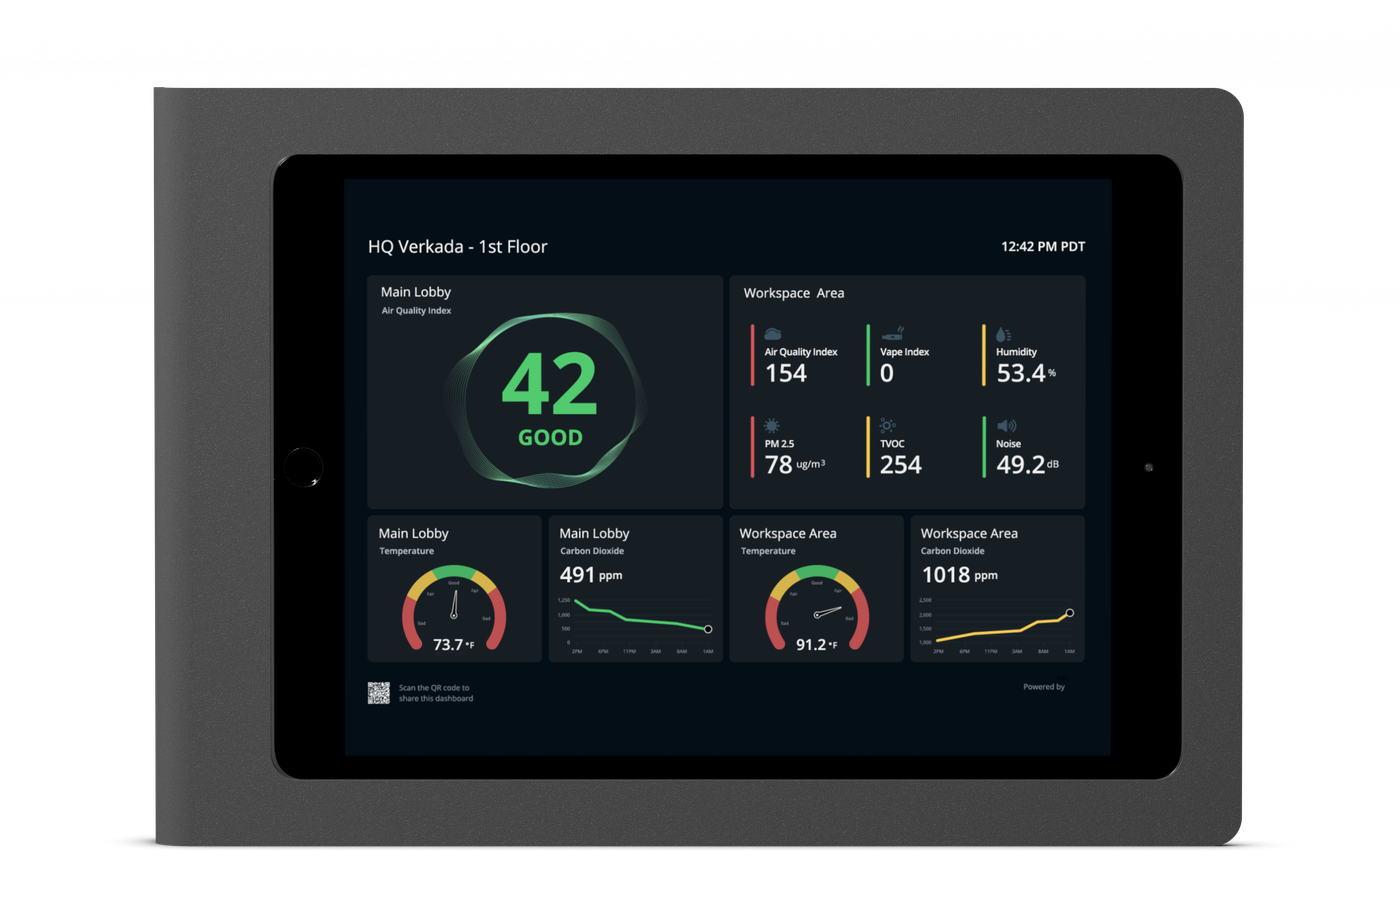
Task: Click the Noise speaker icon
Action: (1006, 426)
